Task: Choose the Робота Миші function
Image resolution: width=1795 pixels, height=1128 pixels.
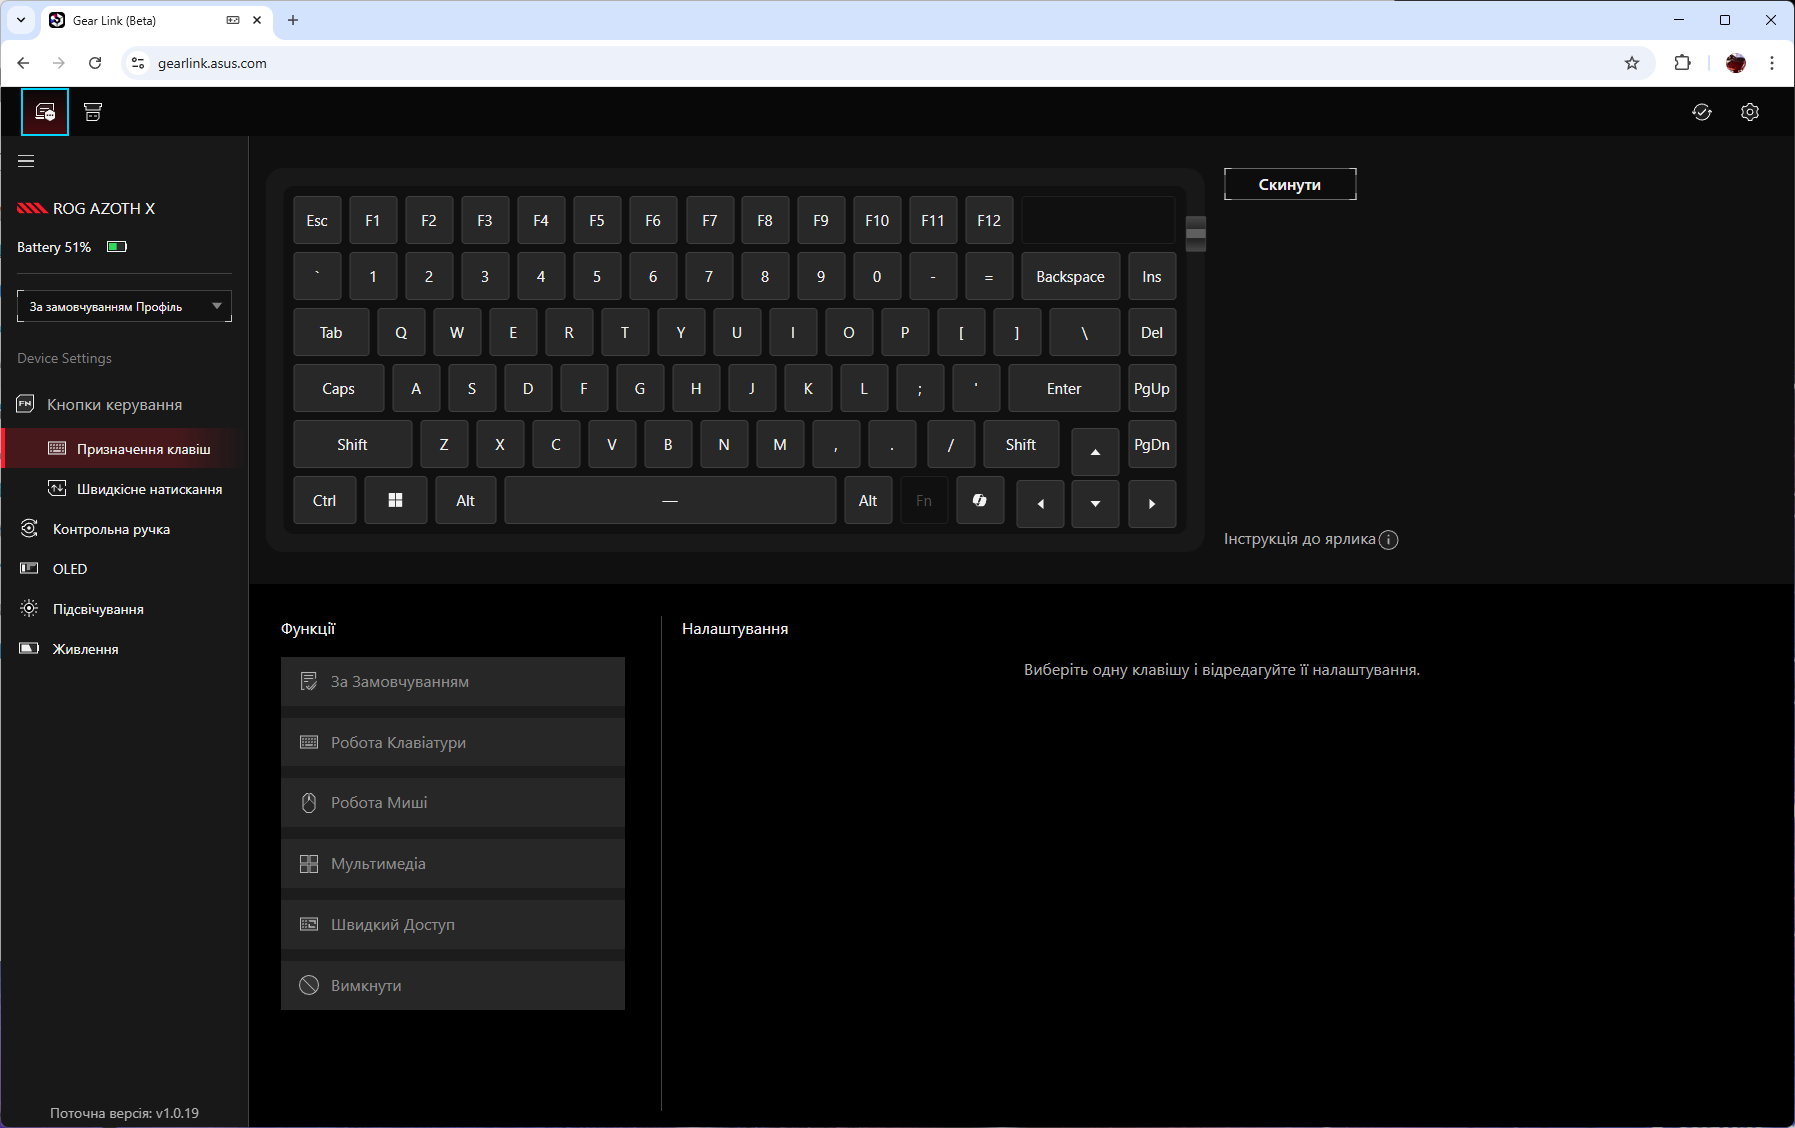Action: coord(453,803)
